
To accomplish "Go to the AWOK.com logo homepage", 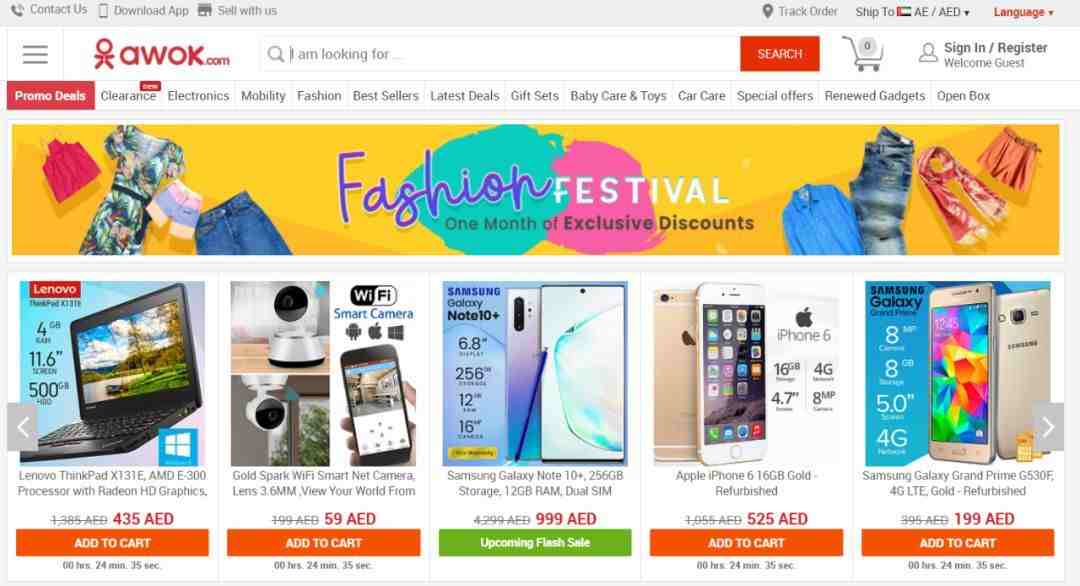I will (162, 54).
